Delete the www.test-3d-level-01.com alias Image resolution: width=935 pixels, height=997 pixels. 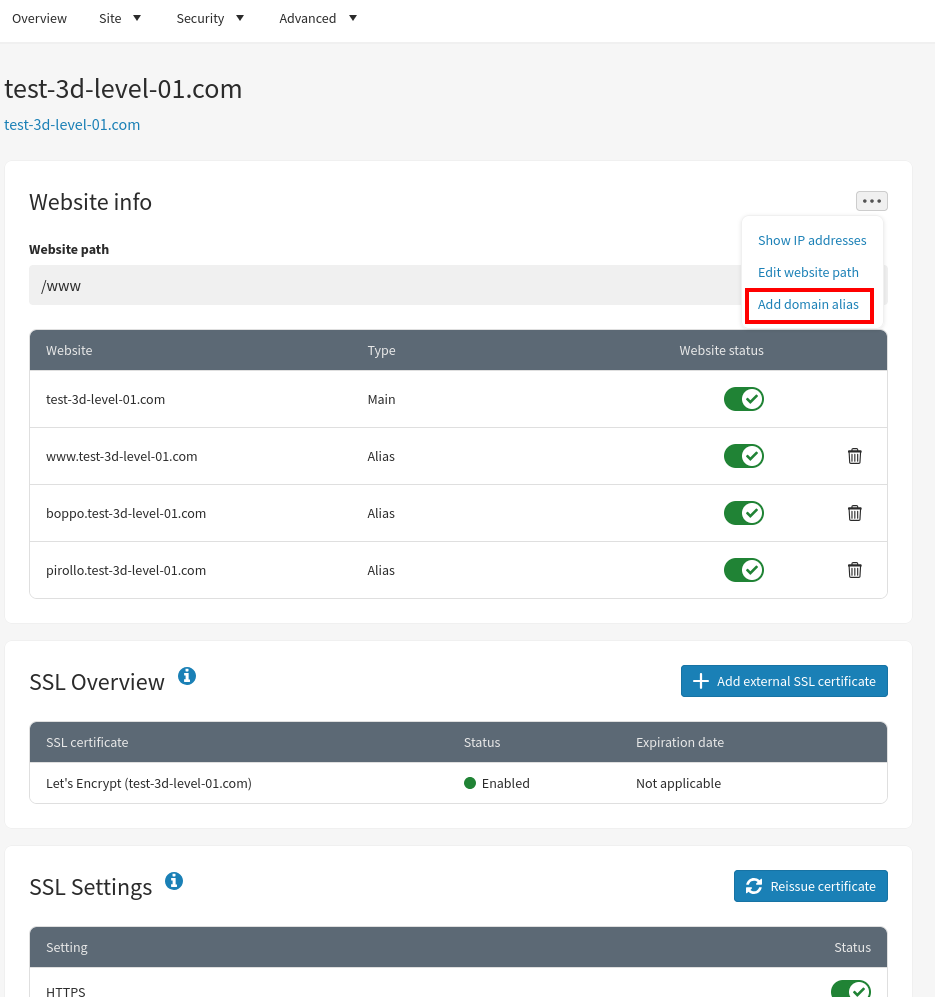854,456
